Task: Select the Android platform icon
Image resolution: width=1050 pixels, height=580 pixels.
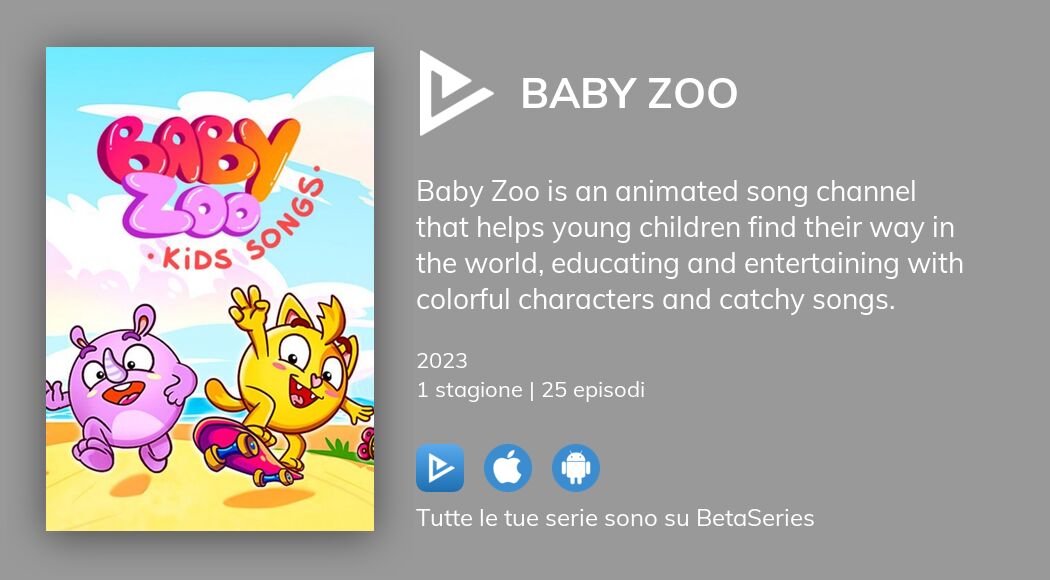Action: coord(576,467)
